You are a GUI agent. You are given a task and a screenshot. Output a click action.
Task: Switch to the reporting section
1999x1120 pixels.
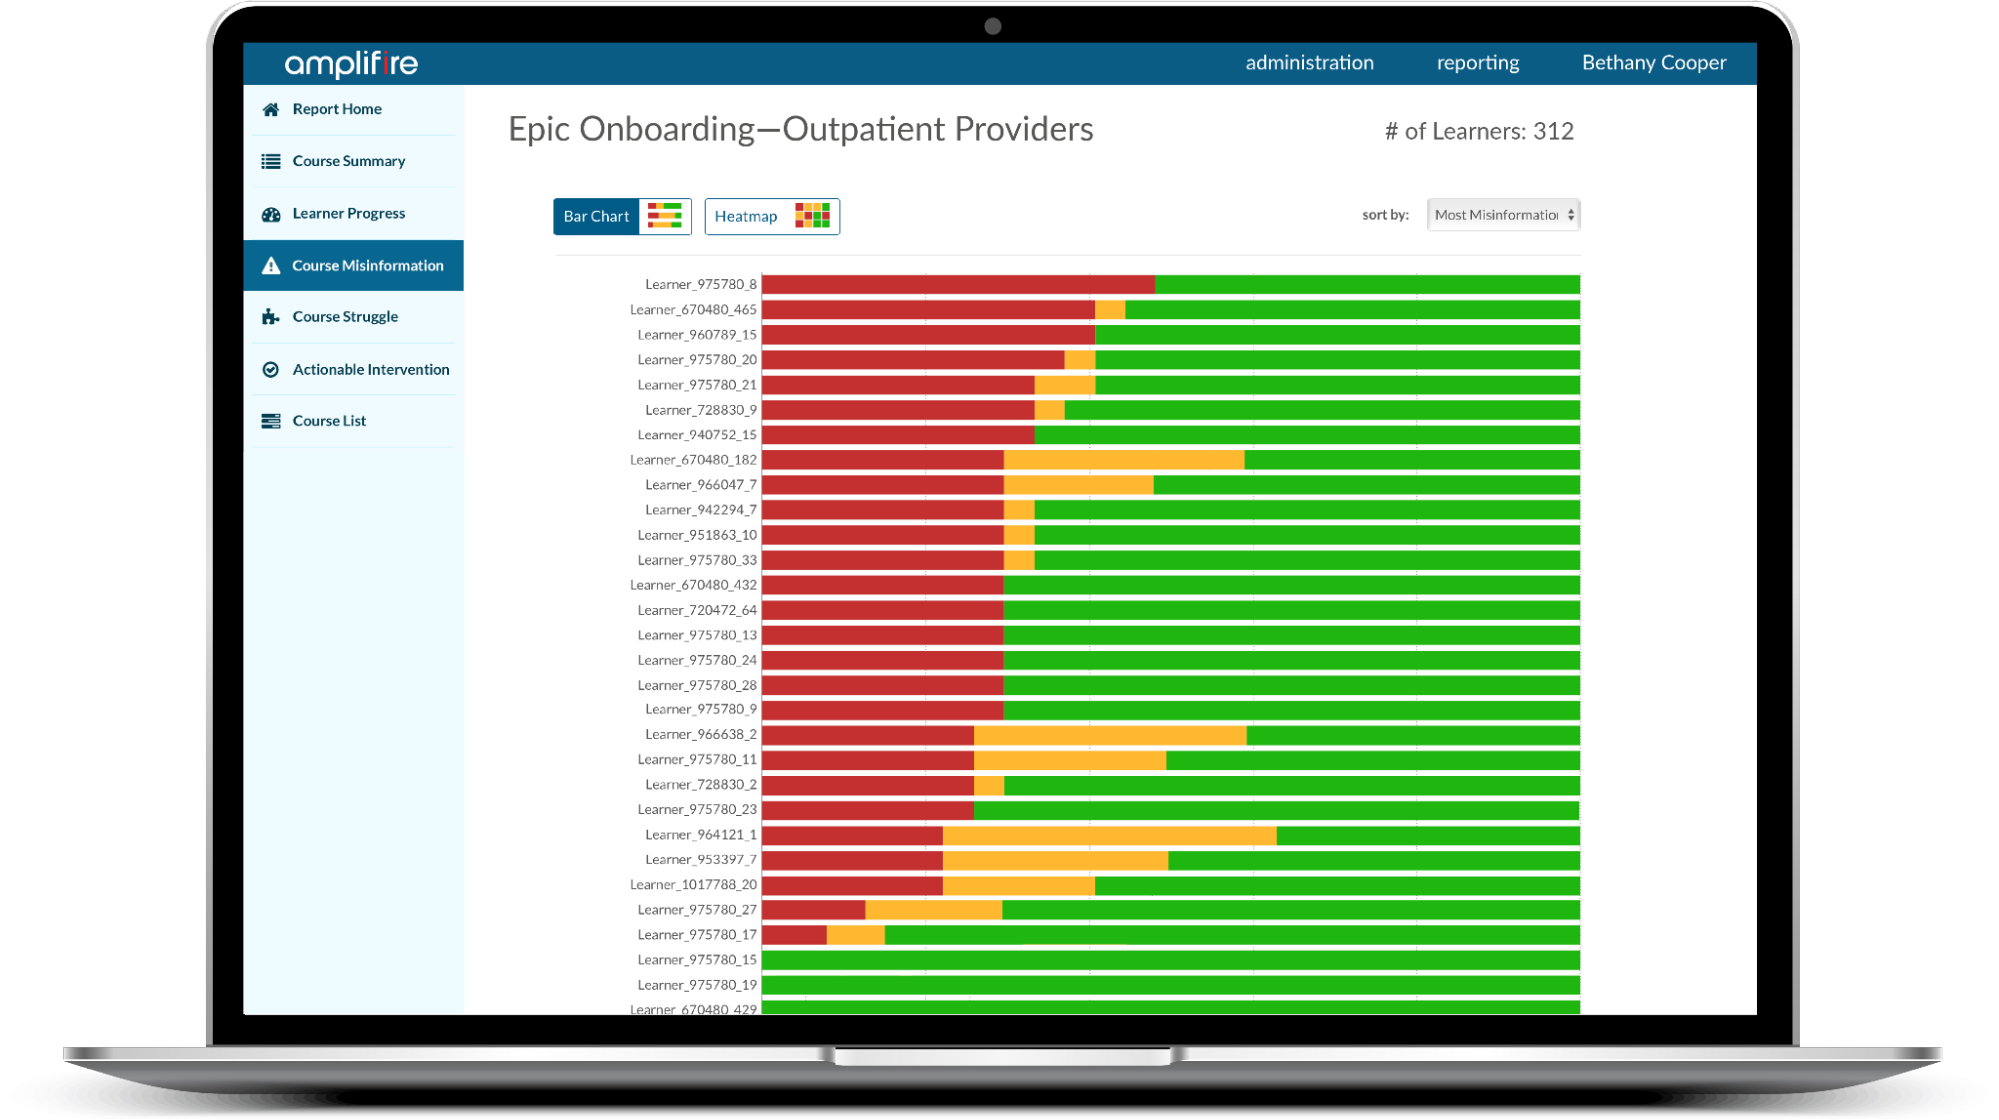point(1478,63)
